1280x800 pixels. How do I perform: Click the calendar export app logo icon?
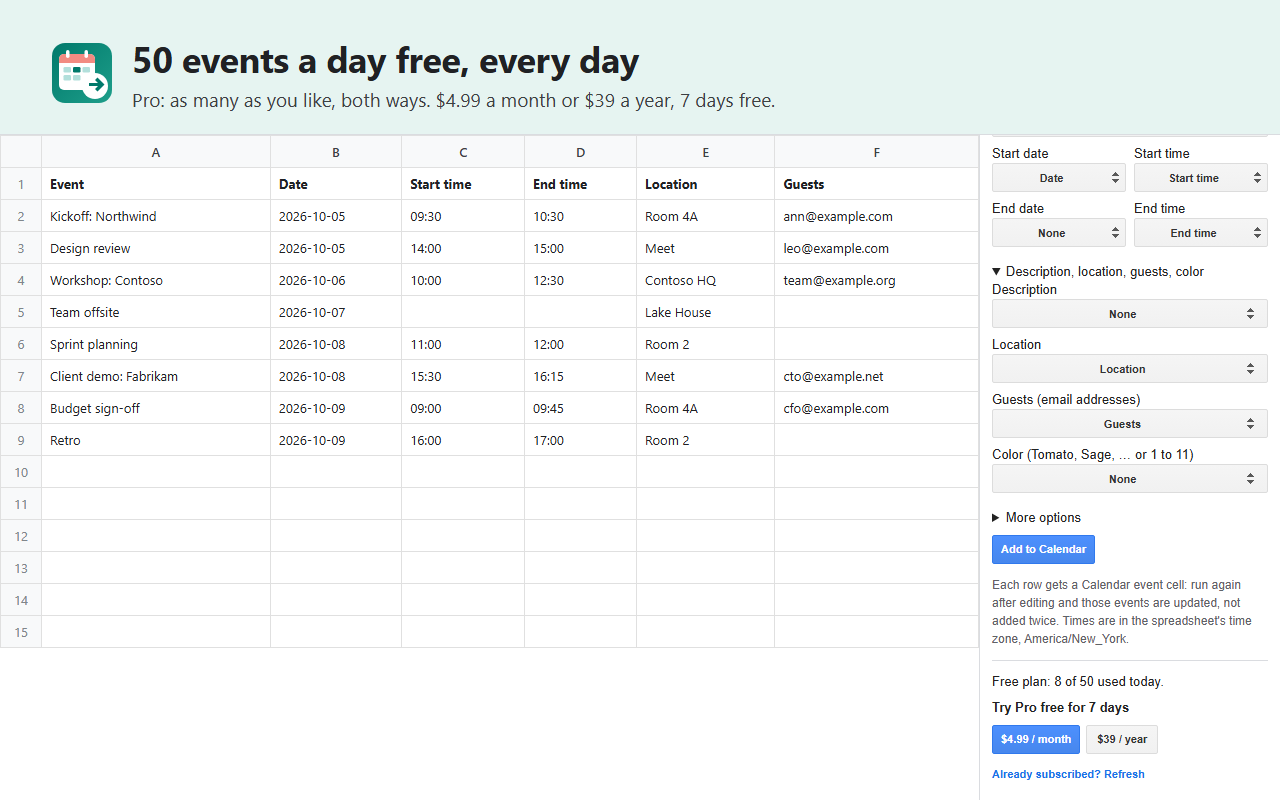click(x=82, y=73)
